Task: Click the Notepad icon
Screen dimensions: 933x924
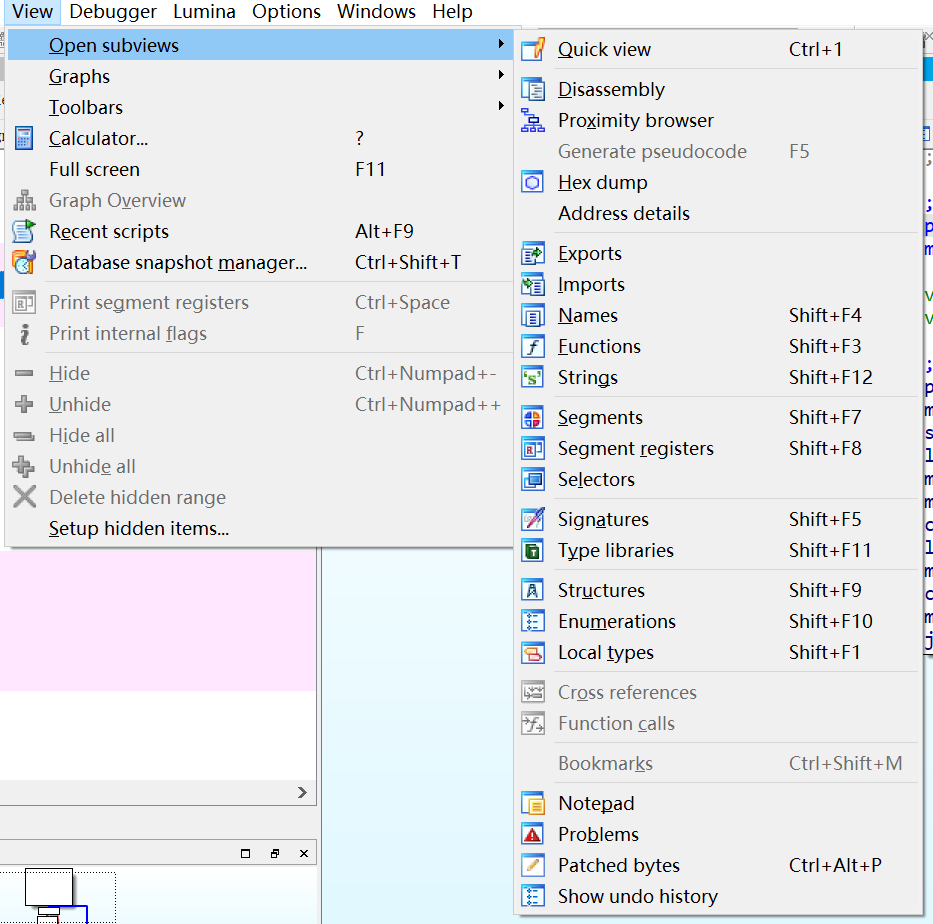Action: coord(533,803)
